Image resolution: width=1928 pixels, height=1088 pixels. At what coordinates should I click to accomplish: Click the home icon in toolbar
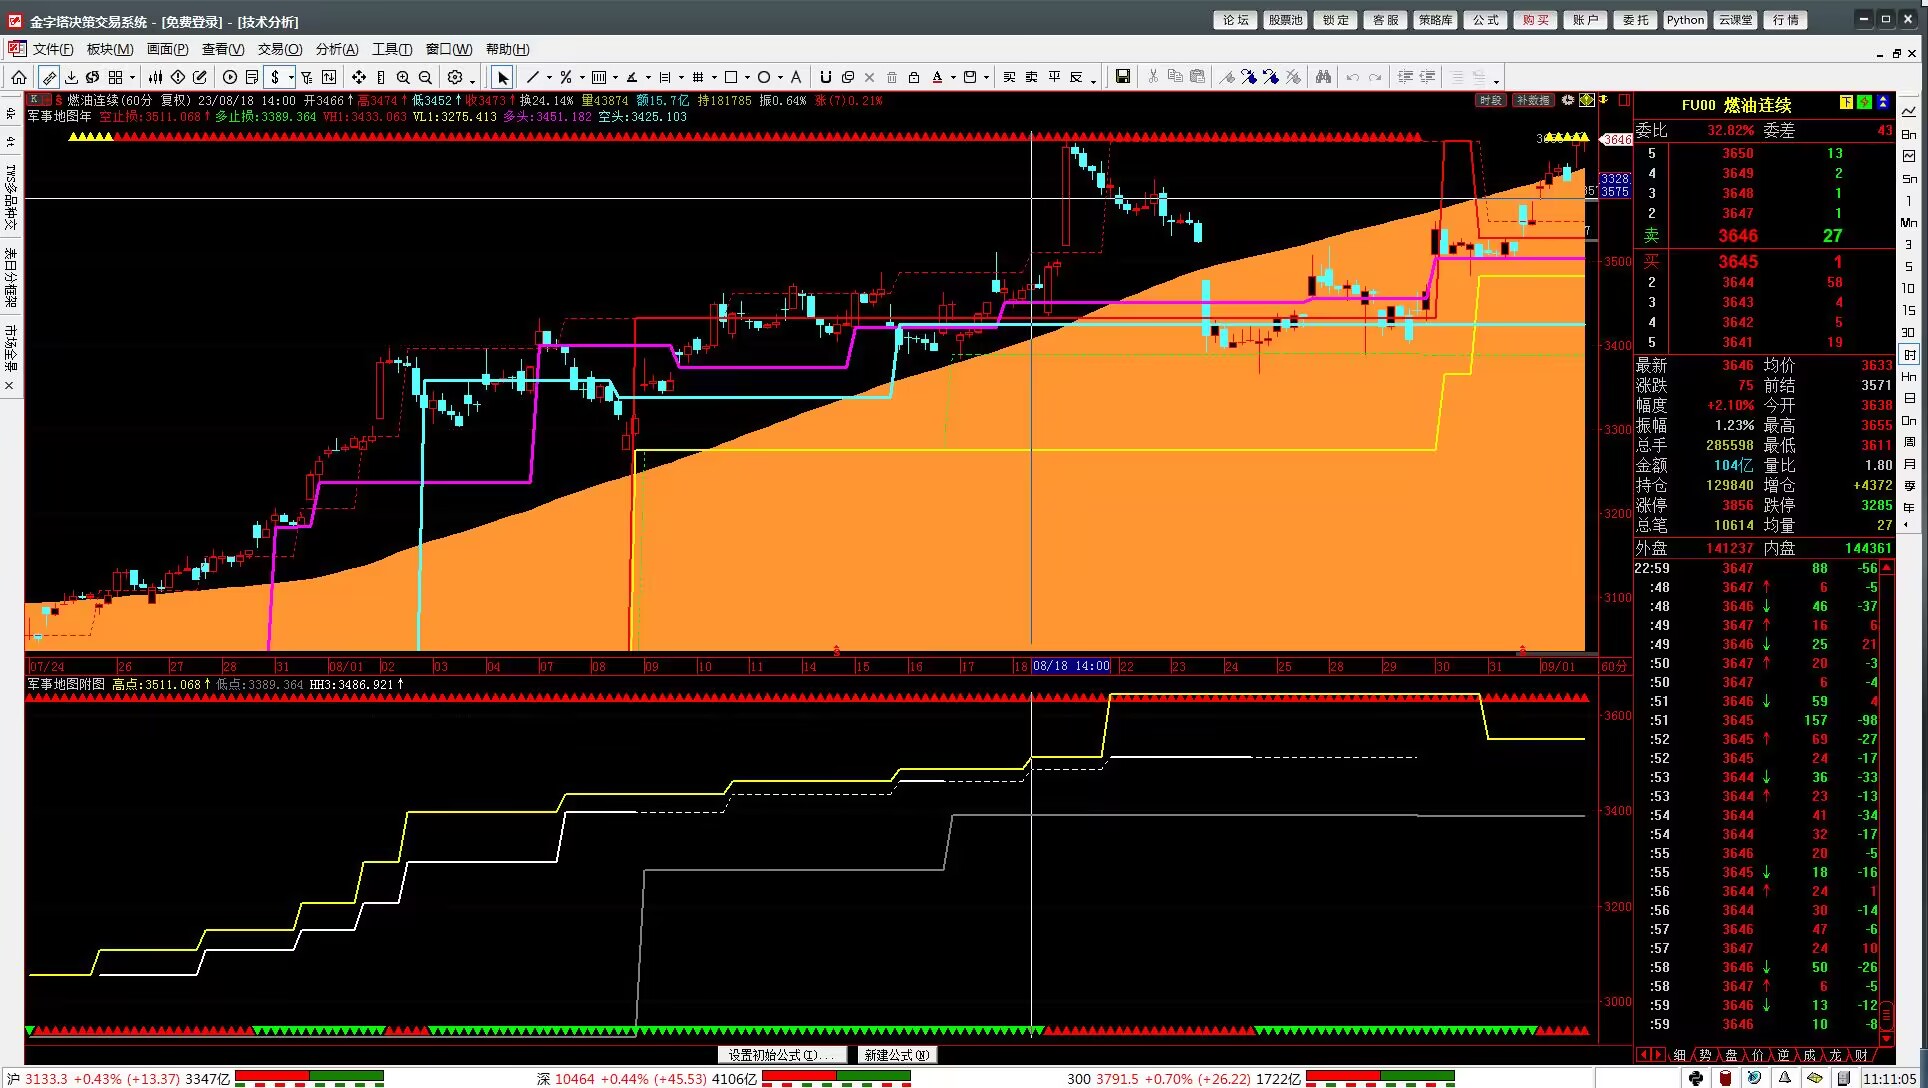(x=19, y=77)
